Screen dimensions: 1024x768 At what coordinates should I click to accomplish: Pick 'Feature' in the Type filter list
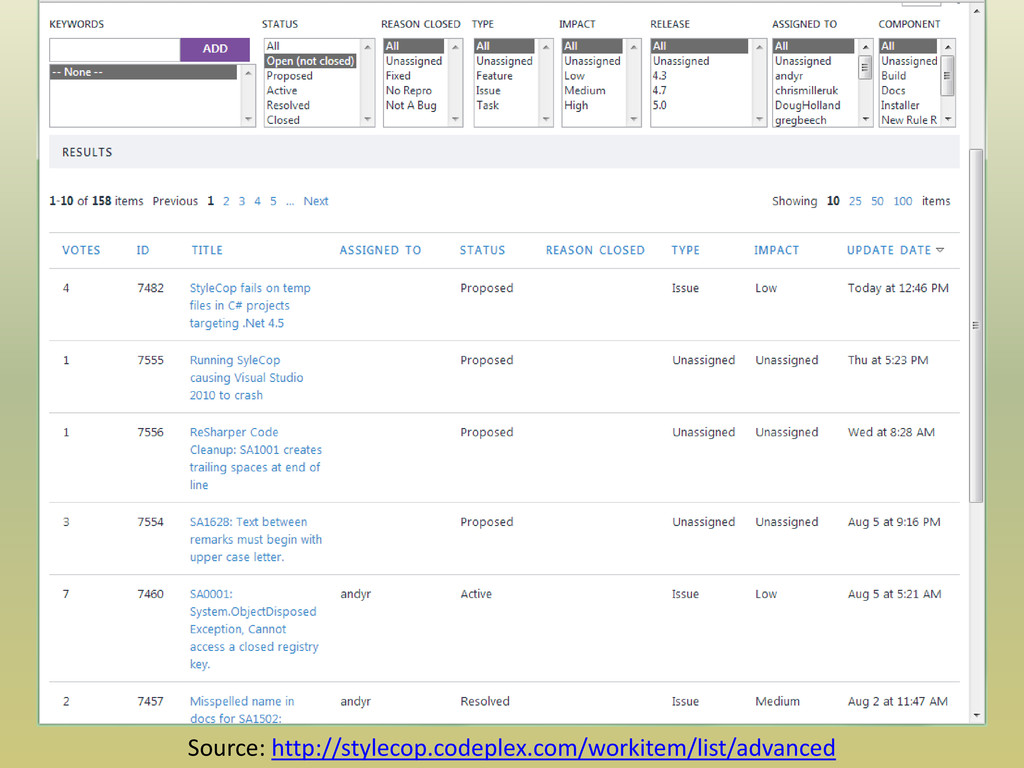494,76
